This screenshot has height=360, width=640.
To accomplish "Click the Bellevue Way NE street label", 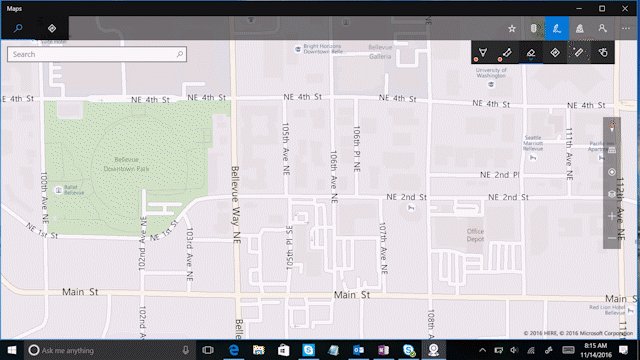I will point(236,205).
